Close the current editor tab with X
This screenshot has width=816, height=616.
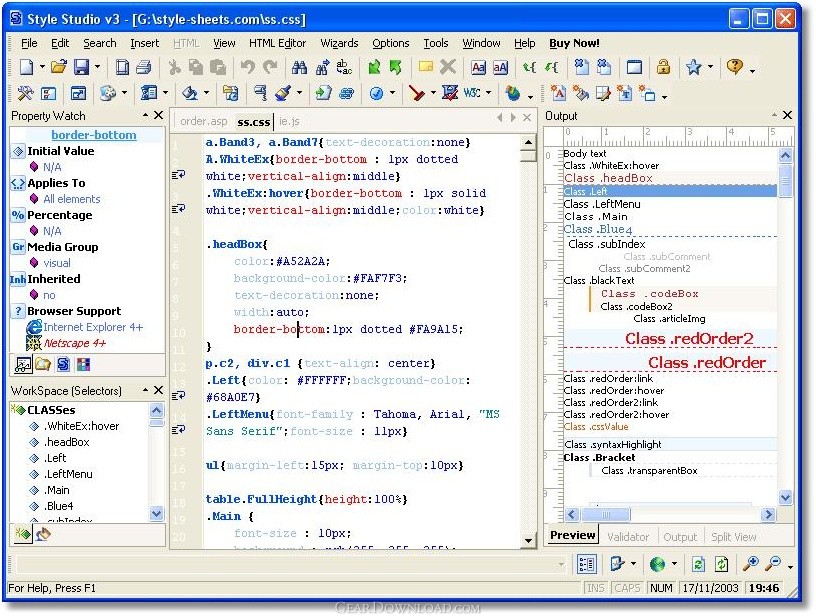tap(527, 118)
